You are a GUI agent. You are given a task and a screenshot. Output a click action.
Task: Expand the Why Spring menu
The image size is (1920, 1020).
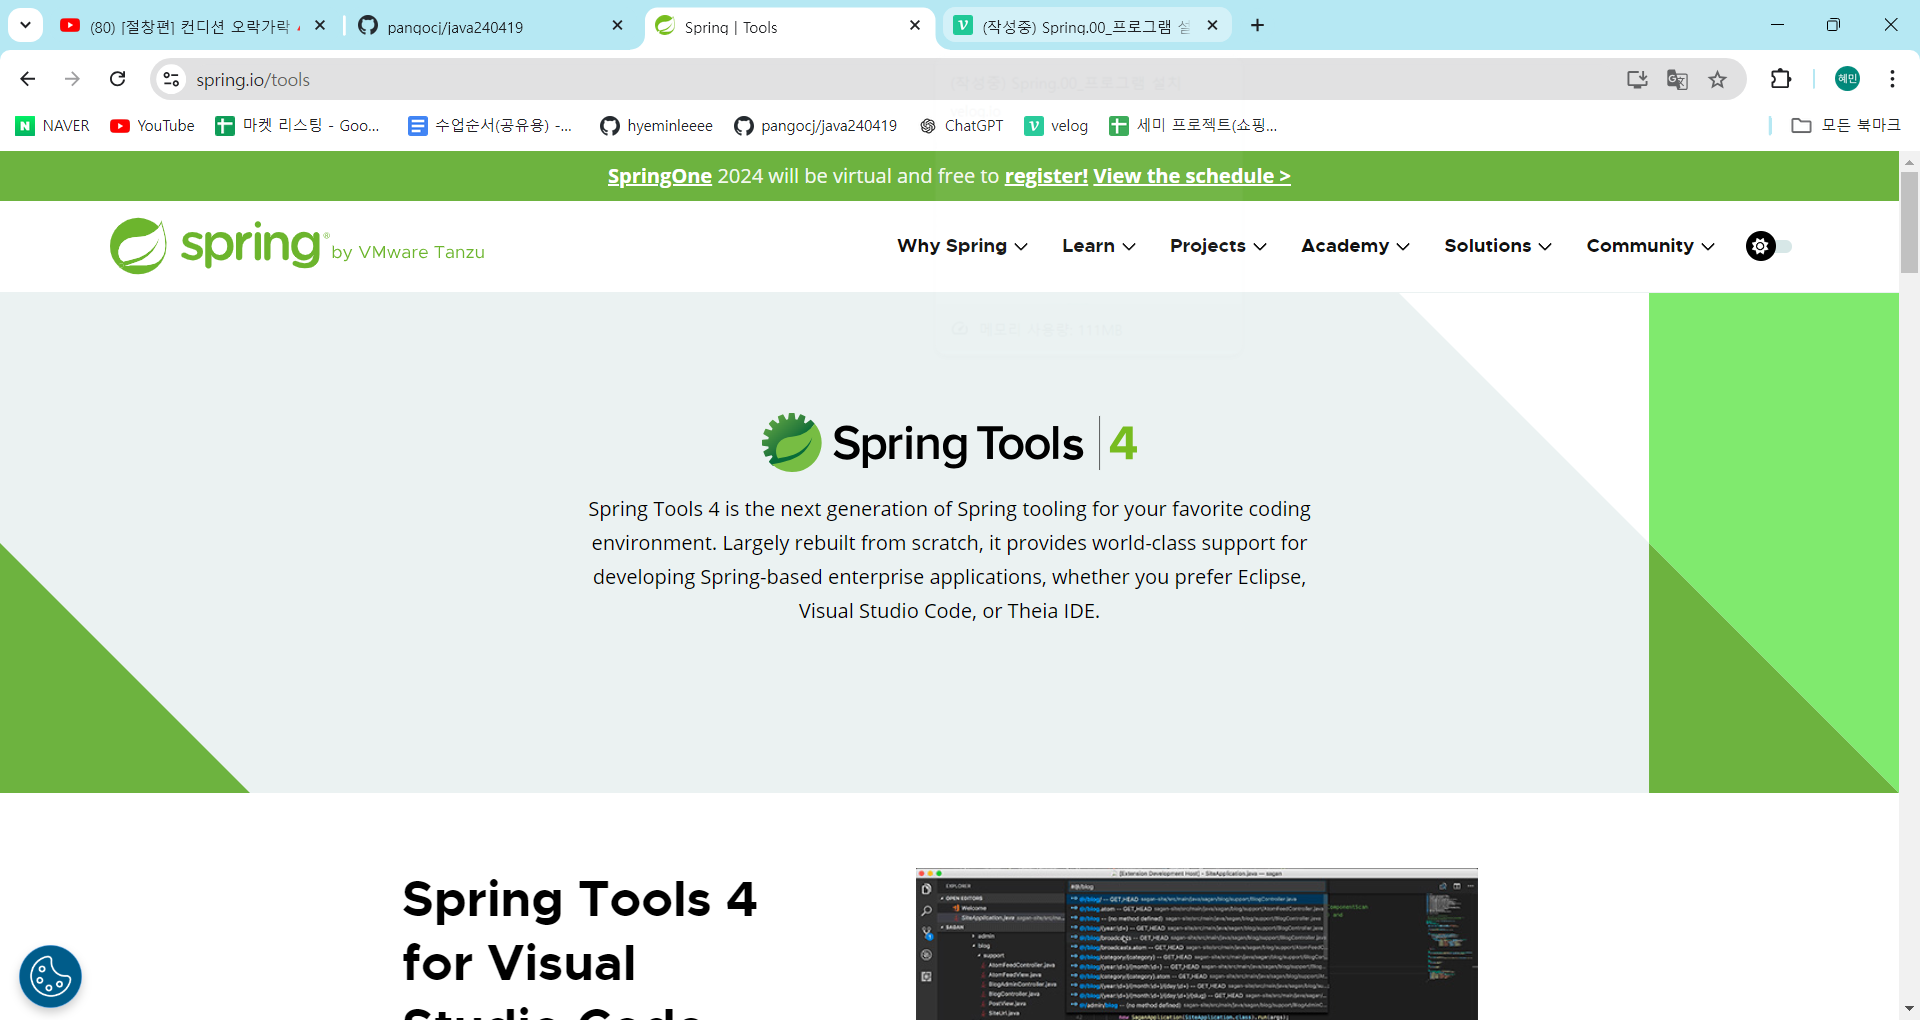962,246
